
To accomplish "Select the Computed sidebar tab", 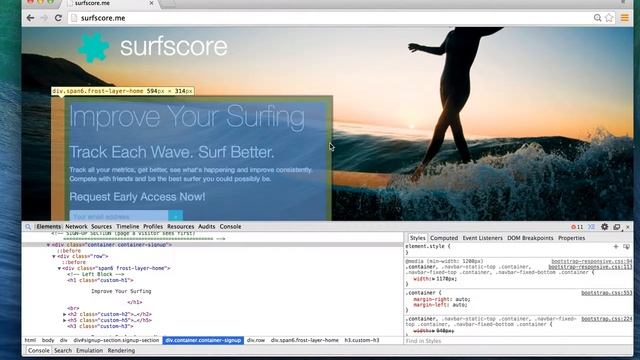I will [444, 238].
